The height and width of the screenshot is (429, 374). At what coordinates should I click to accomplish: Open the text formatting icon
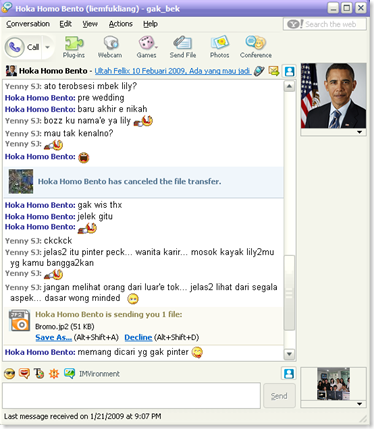coord(39,374)
